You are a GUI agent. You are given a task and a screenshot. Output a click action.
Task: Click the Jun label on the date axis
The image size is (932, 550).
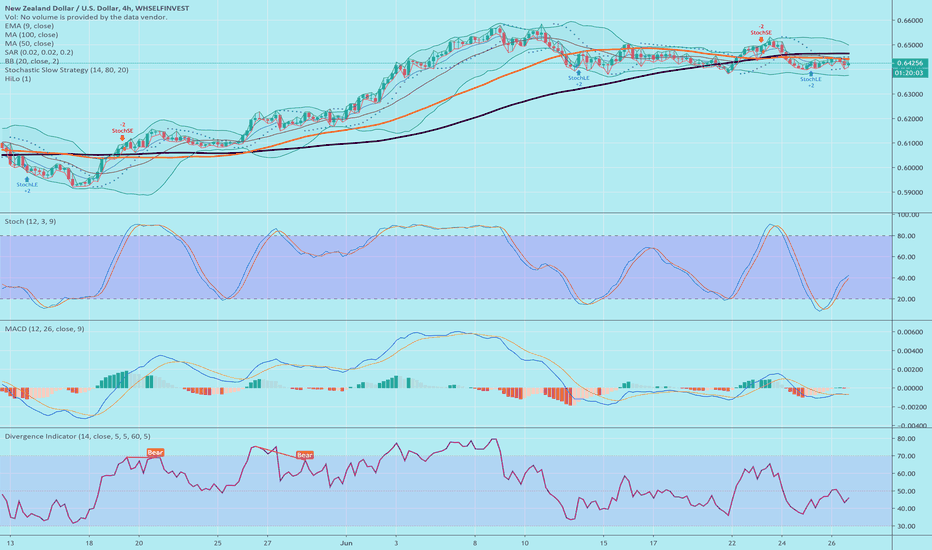[x=347, y=543]
